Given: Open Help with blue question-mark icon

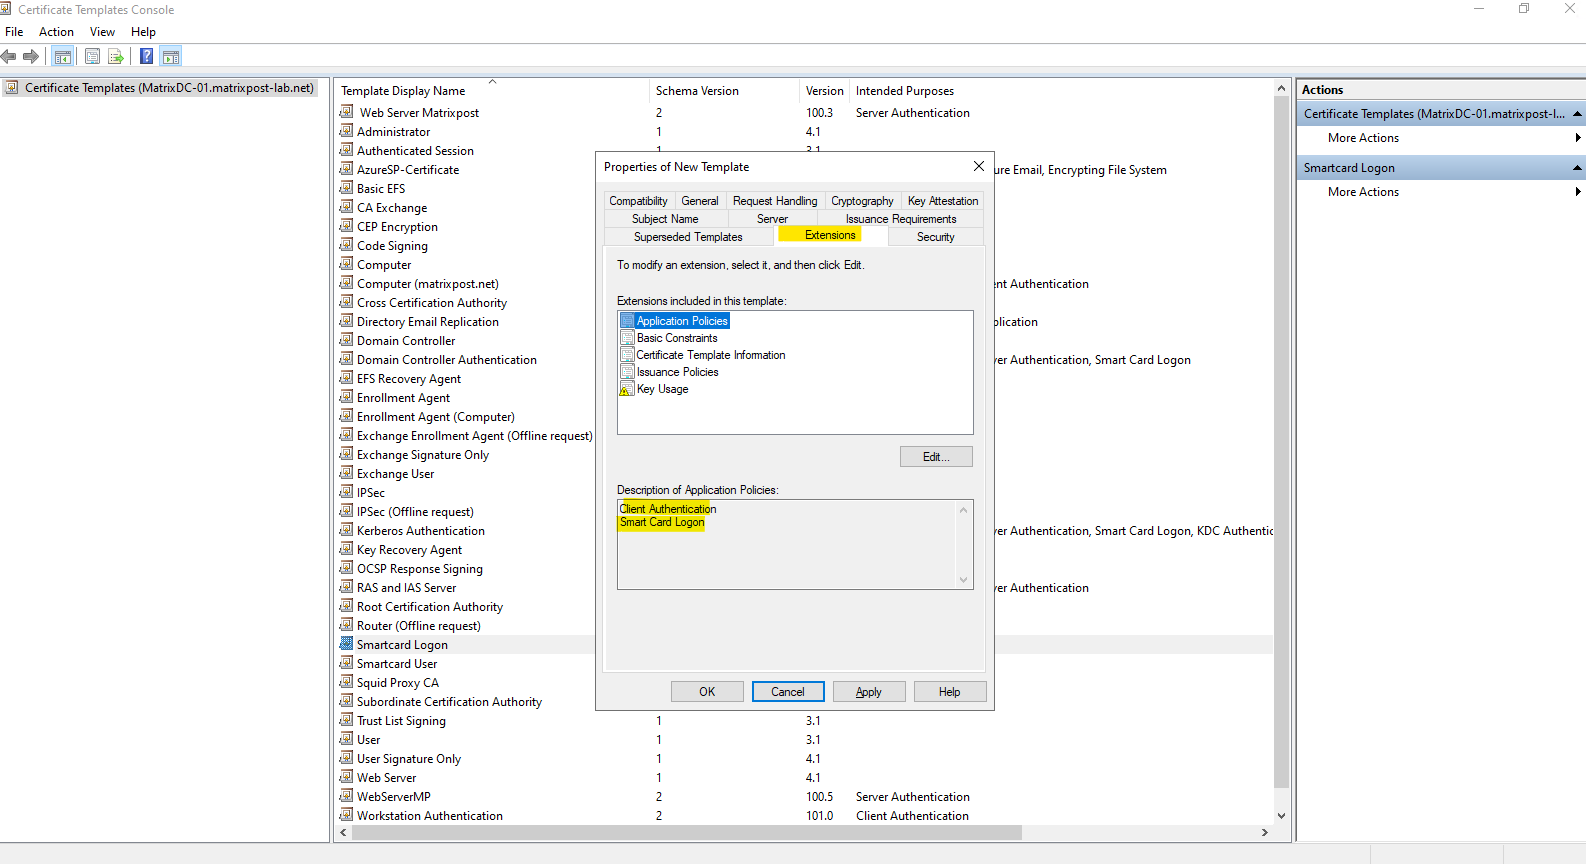Looking at the screenshot, I should 147,57.
